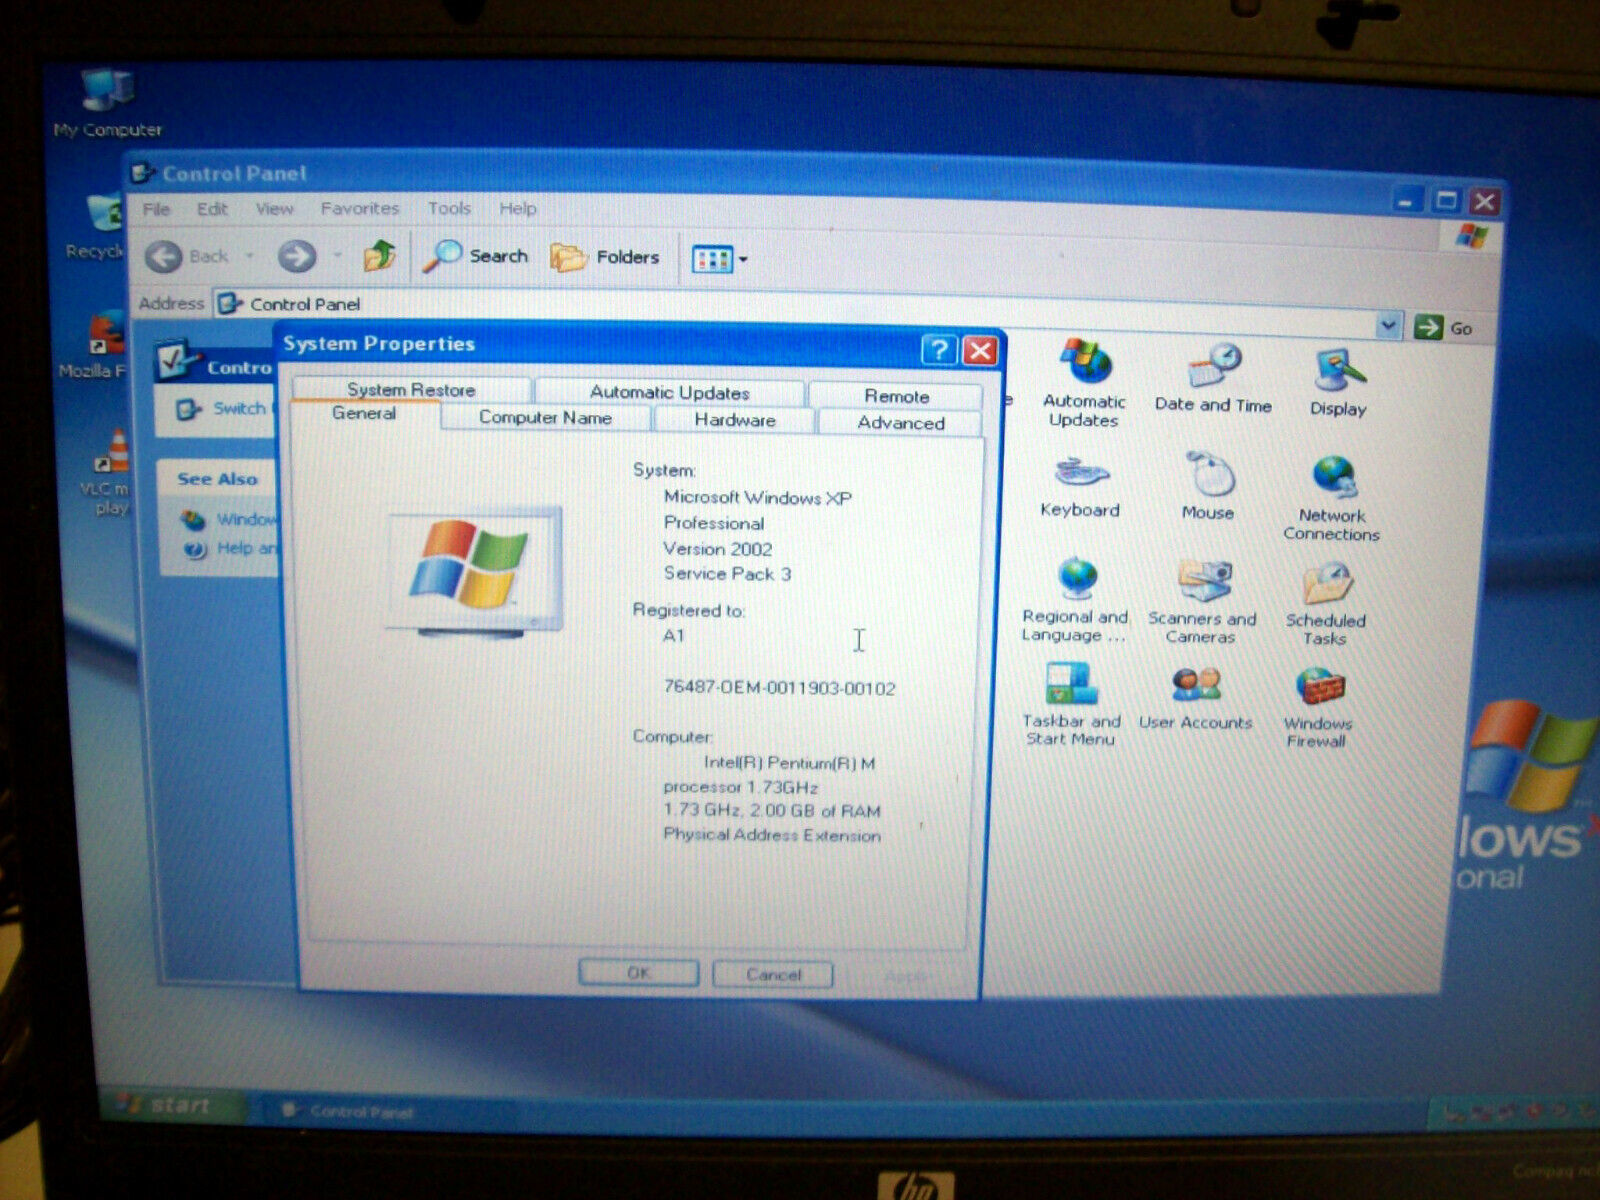Switch to the Hardware tab
Screen dimensions: 1600x1200
point(735,420)
